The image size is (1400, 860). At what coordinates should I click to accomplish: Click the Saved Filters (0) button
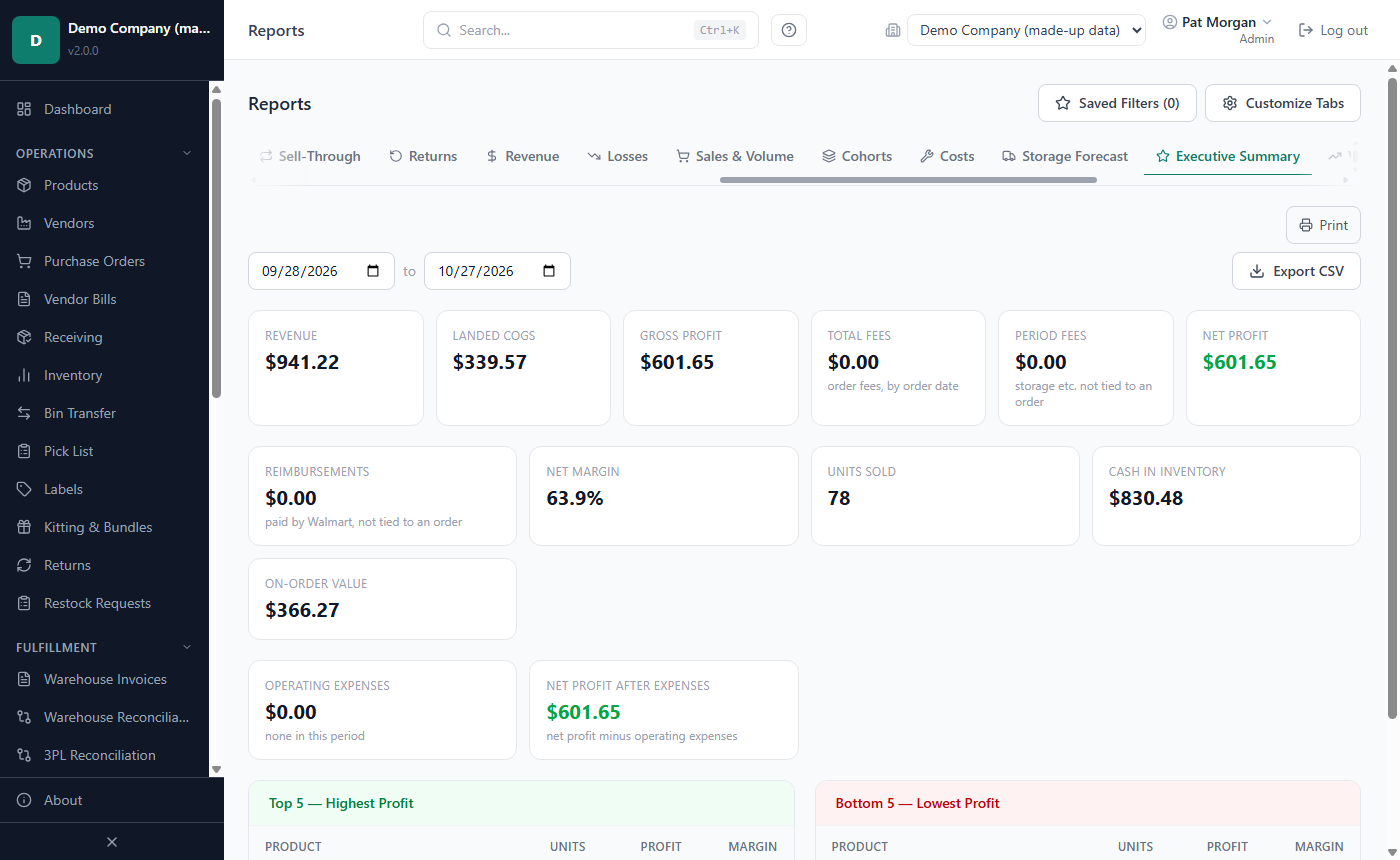point(1117,103)
